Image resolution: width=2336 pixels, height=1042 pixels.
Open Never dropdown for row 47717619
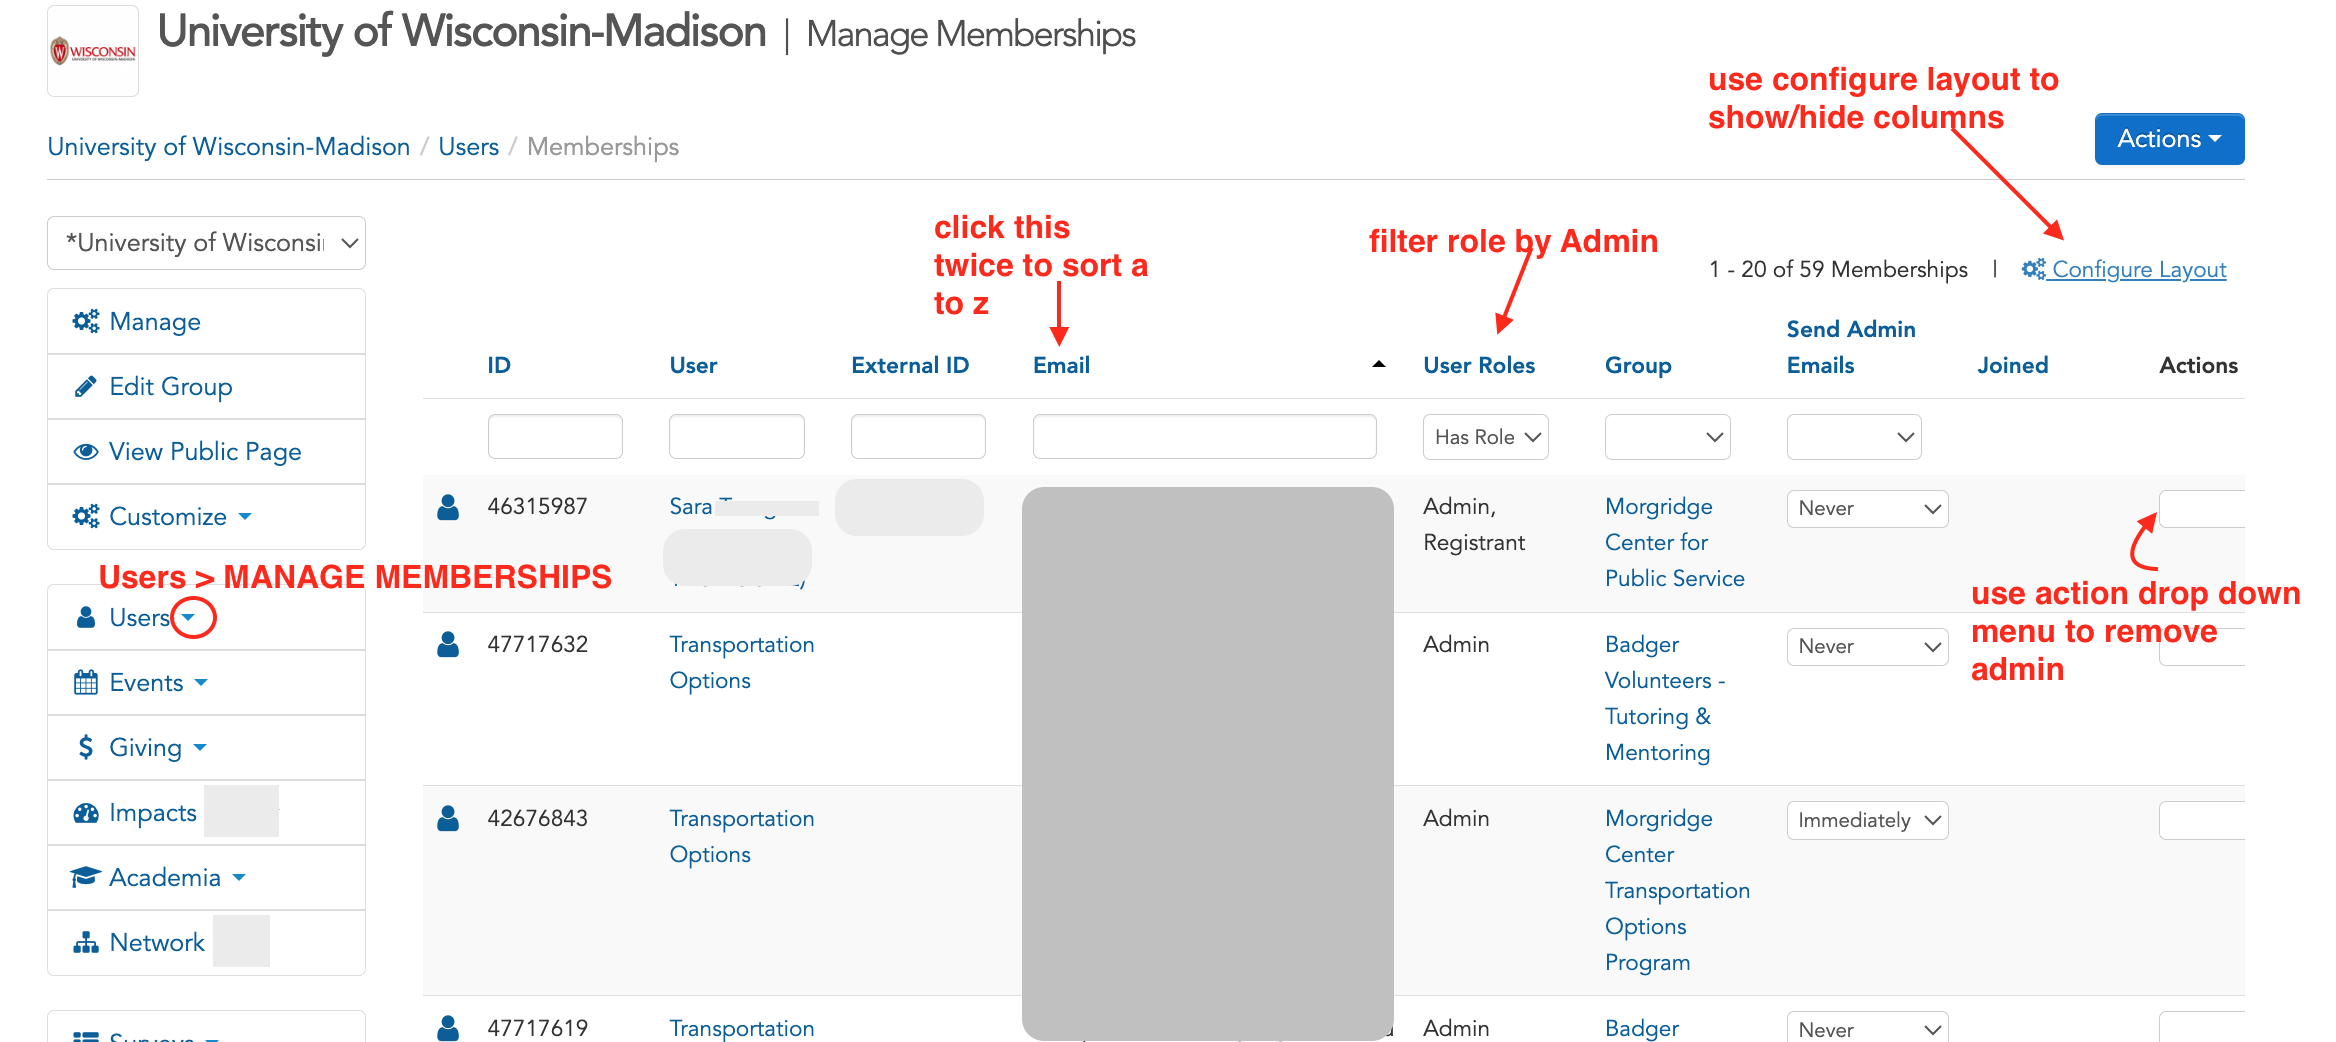click(x=1867, y=1028)
